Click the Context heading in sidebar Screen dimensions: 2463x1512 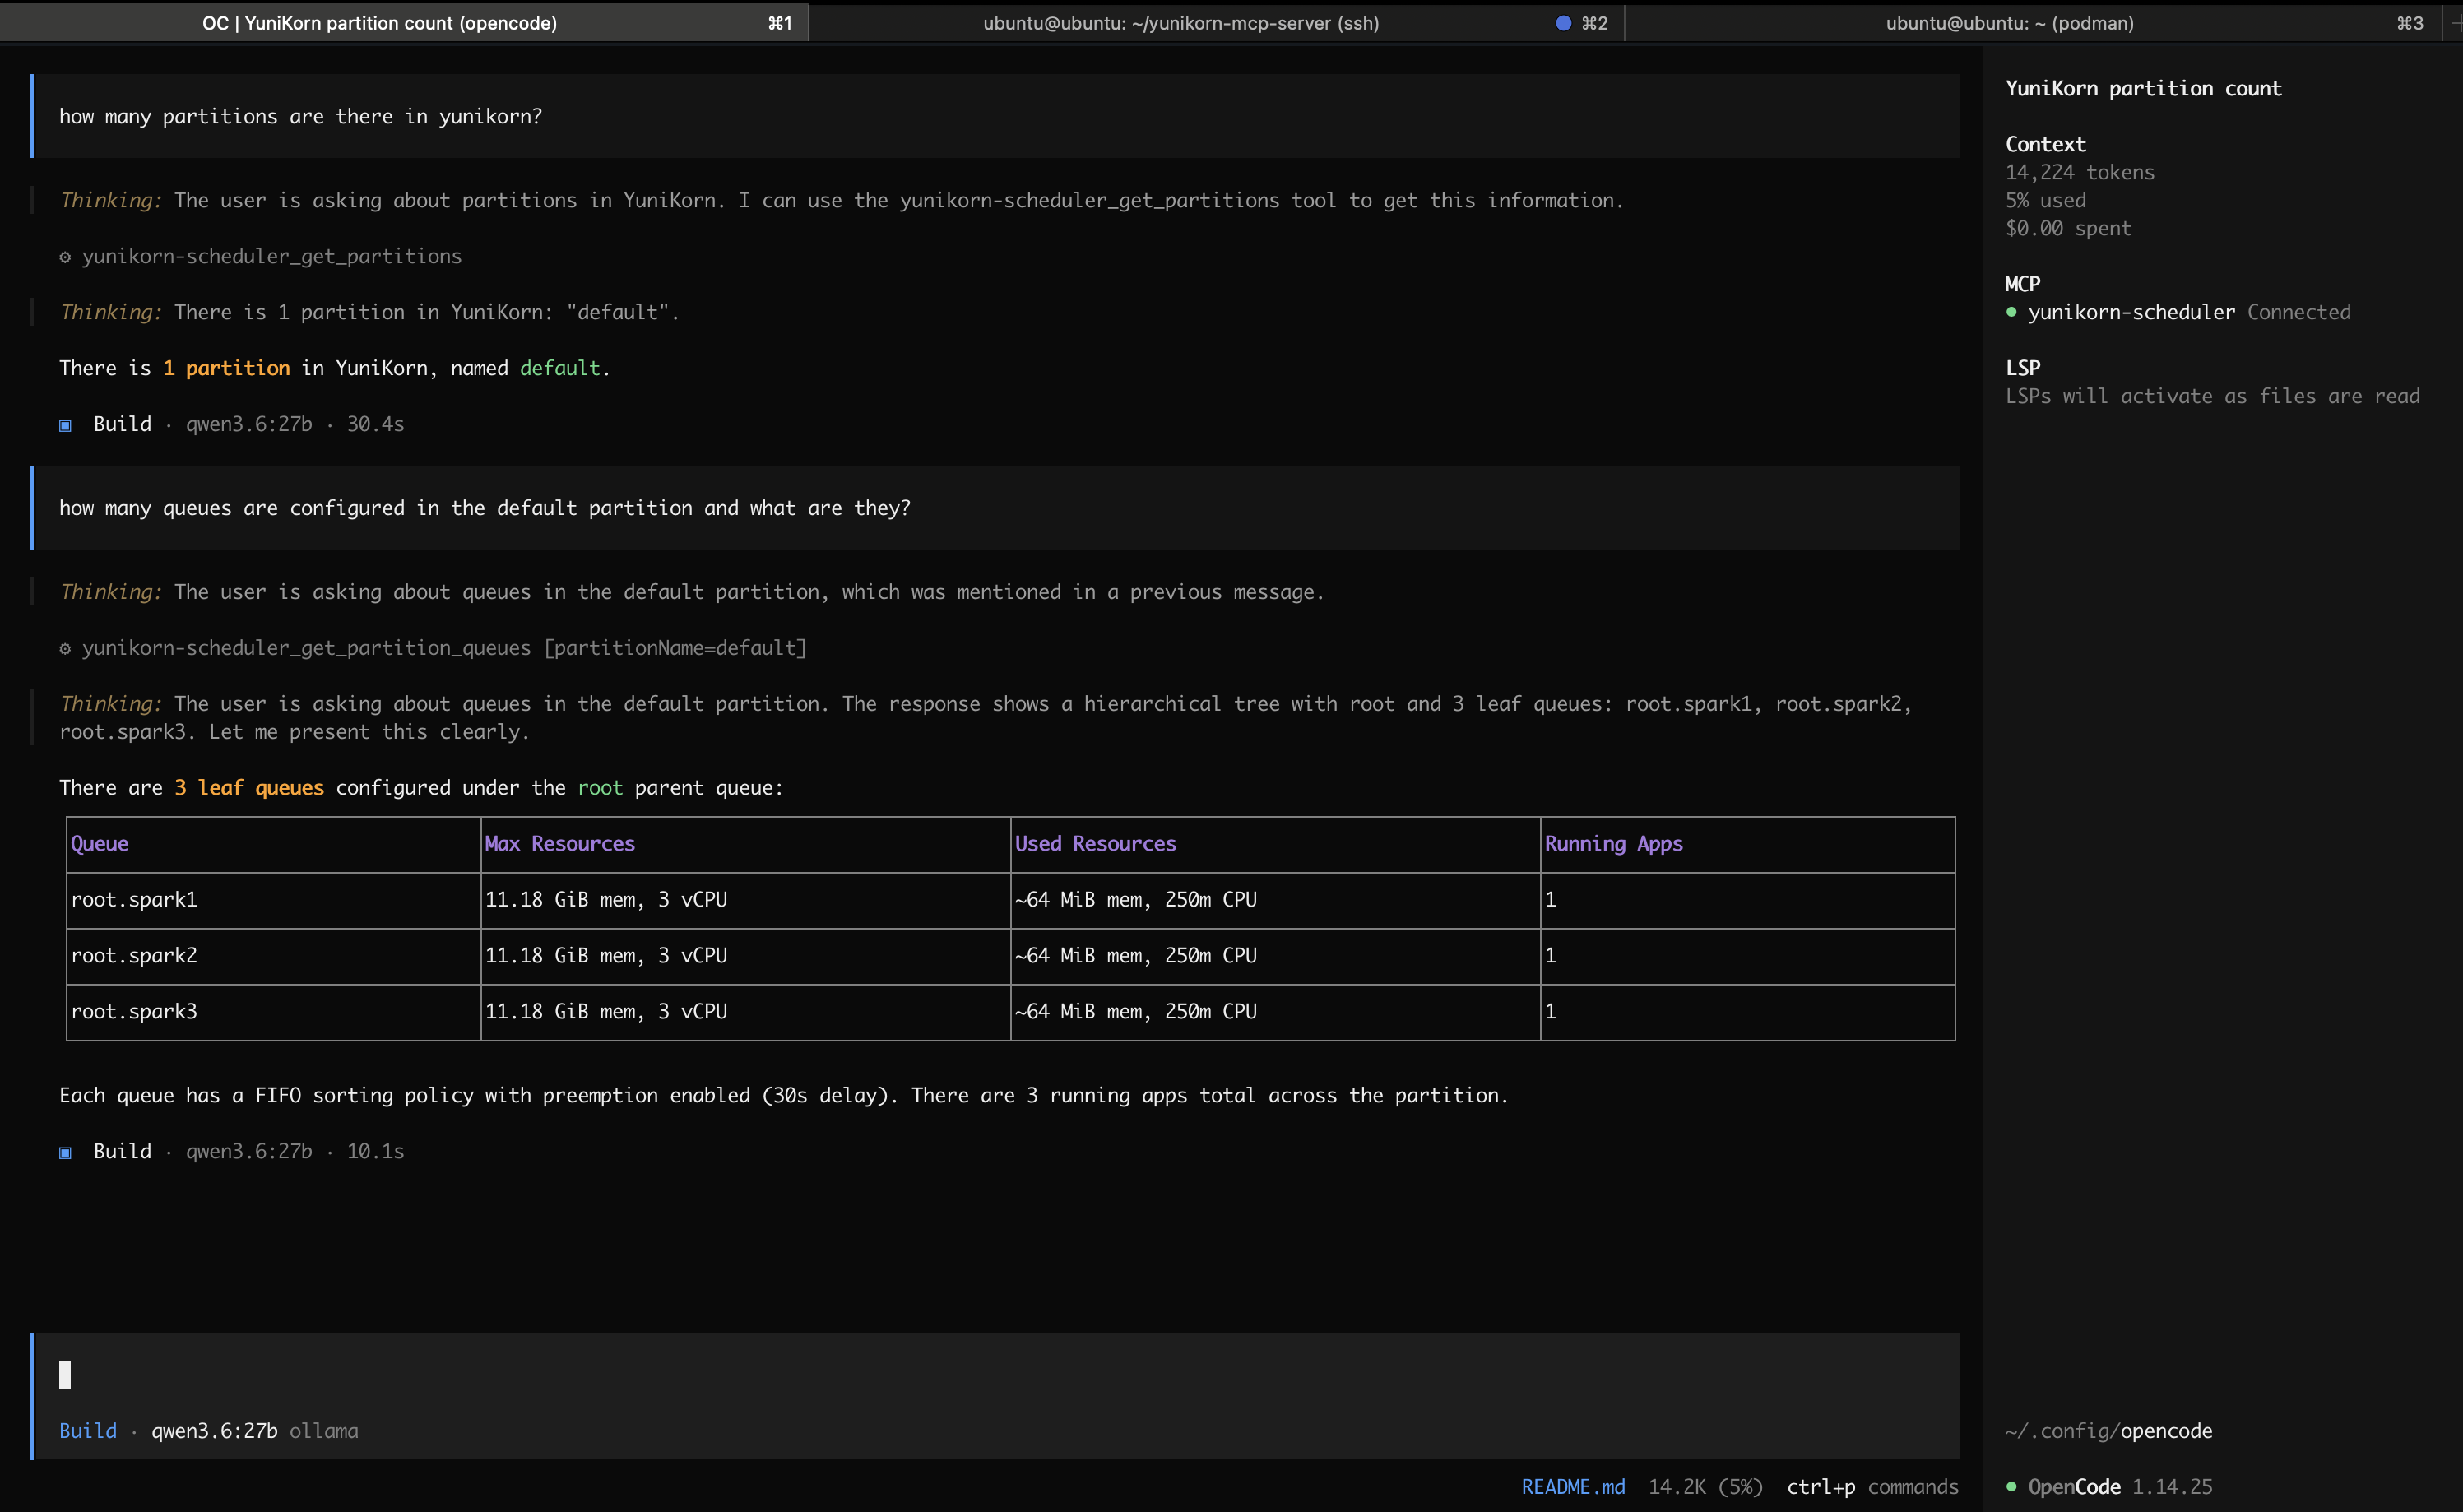(x=2045, y=144)
